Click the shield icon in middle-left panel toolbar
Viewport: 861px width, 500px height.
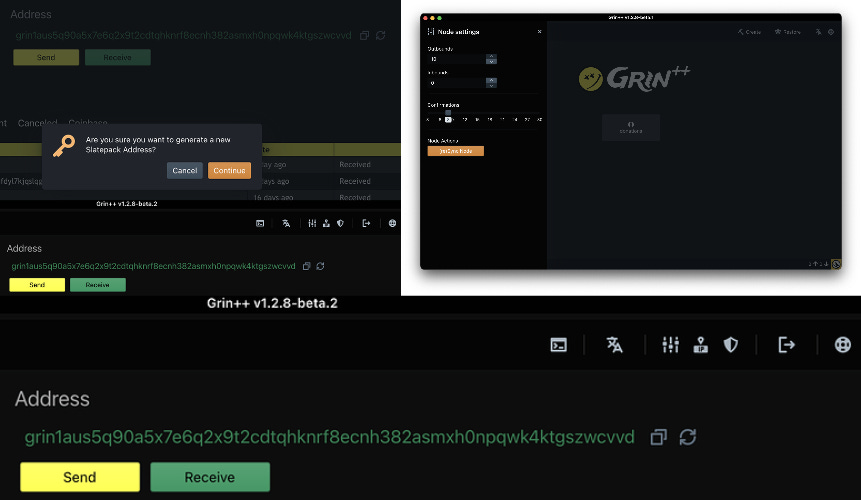(340, 223)
